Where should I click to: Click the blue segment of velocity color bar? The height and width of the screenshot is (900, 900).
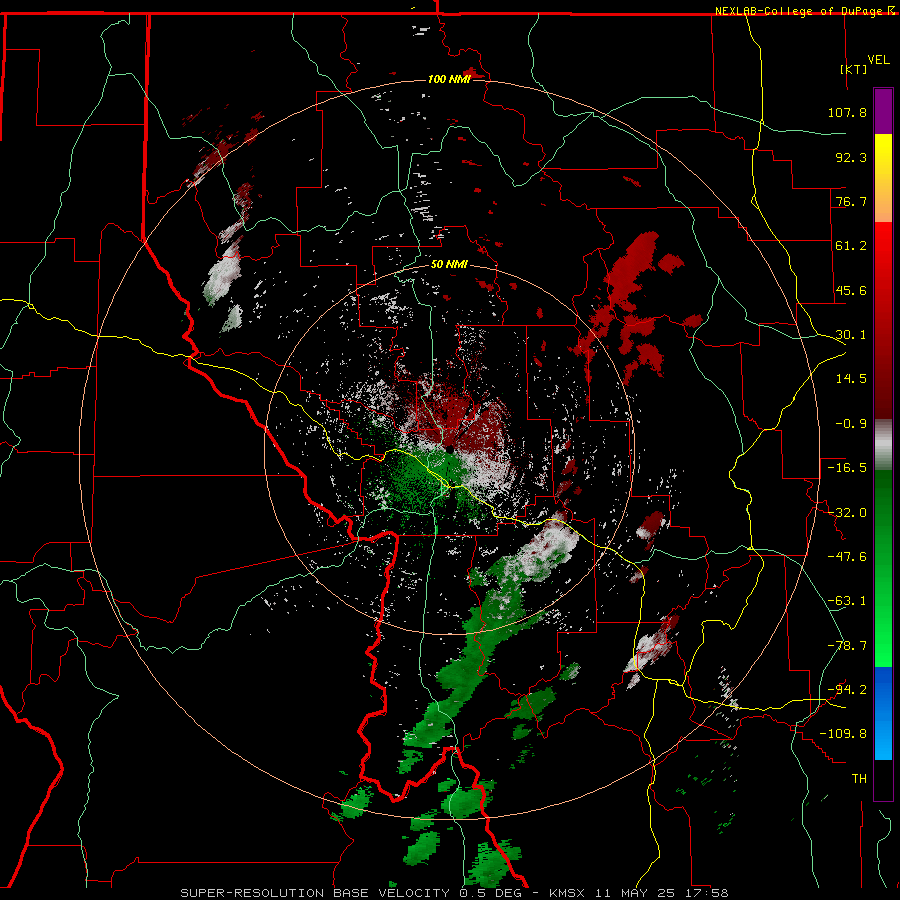click(883, 713)
